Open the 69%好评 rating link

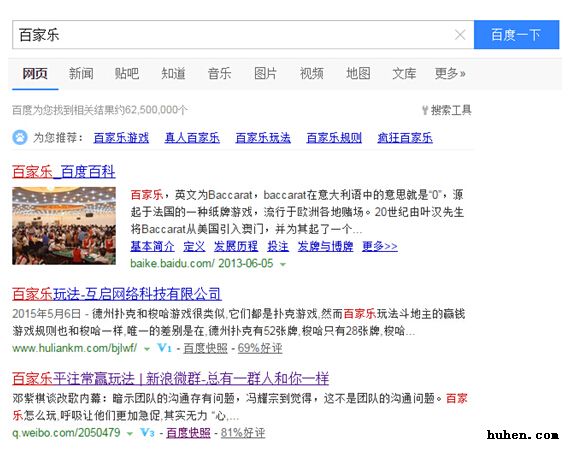click(260, 348)
